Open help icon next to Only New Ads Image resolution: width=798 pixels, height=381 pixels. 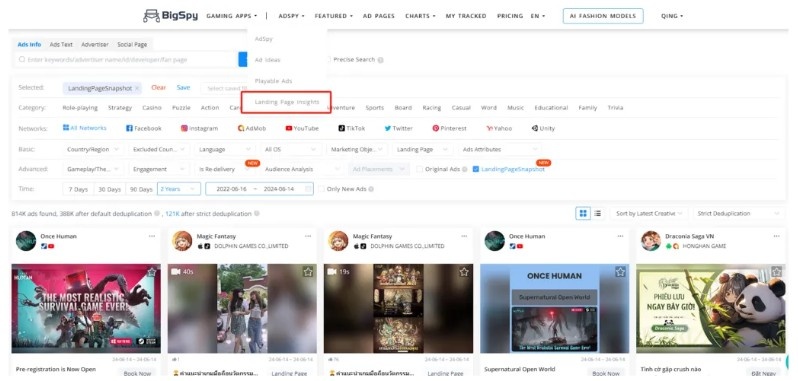pyautogui.click(x=371, y=189)
